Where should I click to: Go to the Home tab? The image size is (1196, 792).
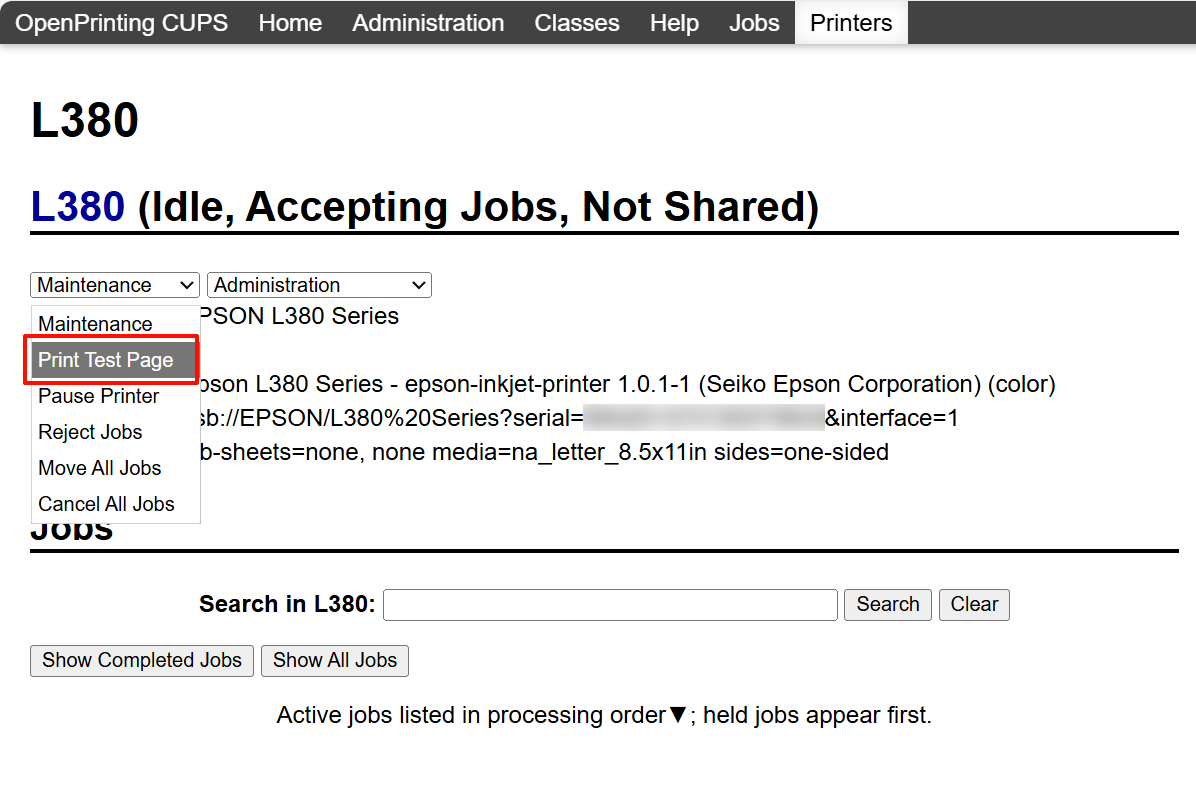tap(290, 23)
